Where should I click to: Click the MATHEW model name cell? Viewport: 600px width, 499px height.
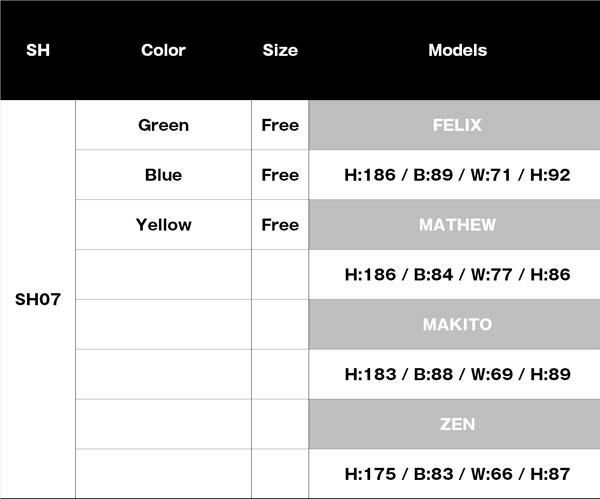457,225
